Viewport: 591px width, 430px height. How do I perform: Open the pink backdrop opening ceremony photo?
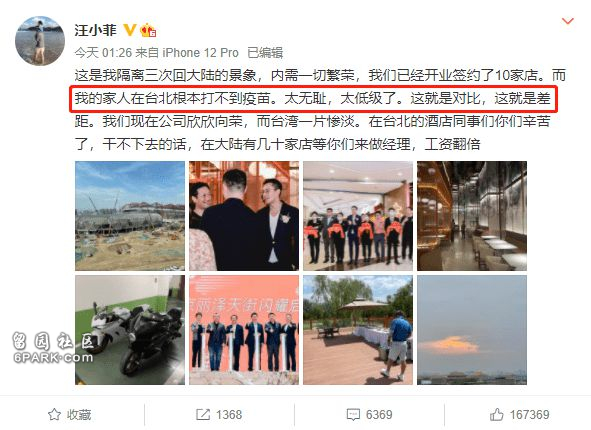click(x=244, y=330)
